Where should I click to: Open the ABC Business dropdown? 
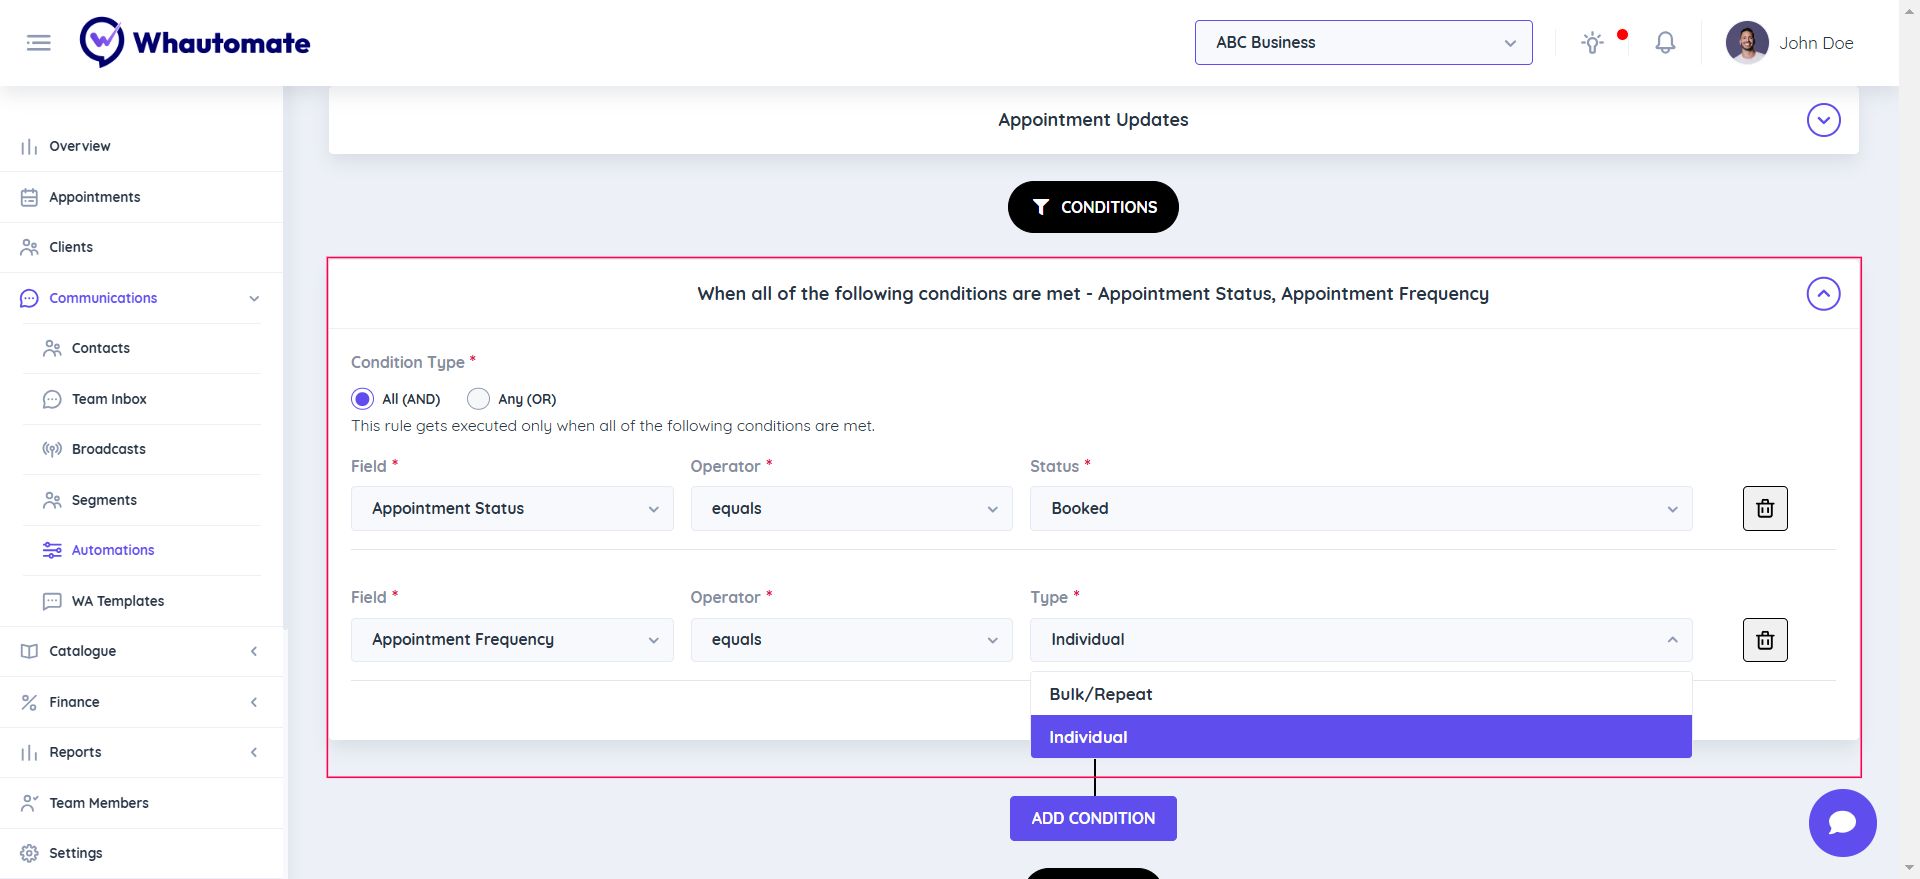point(1363,43)
